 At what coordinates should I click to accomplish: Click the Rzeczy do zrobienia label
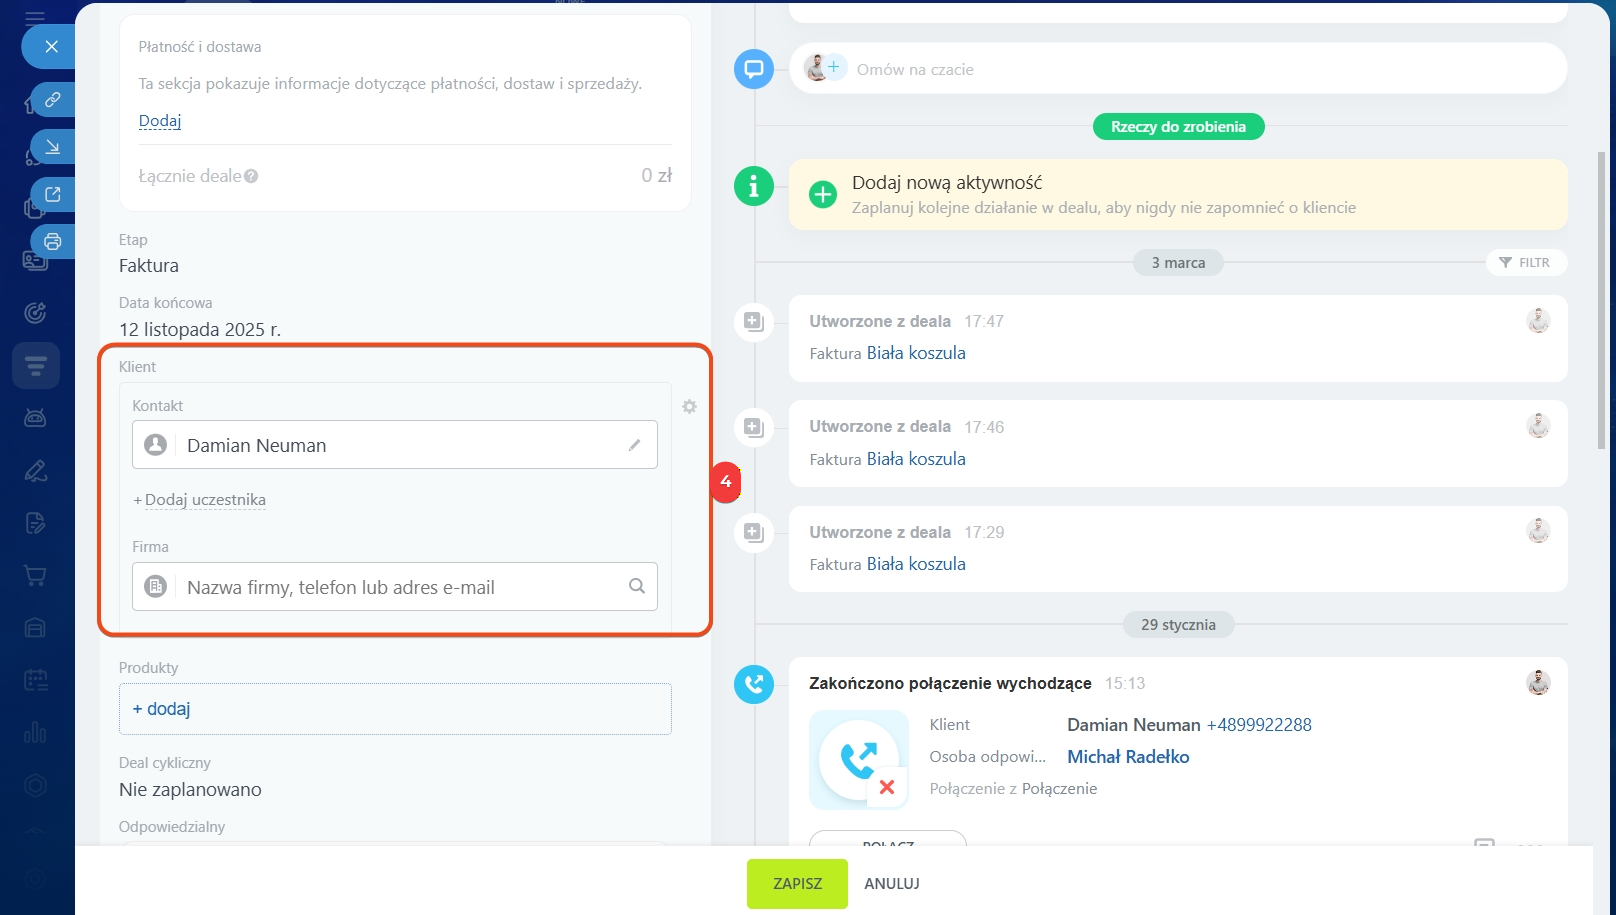[x=1178, y=127]
